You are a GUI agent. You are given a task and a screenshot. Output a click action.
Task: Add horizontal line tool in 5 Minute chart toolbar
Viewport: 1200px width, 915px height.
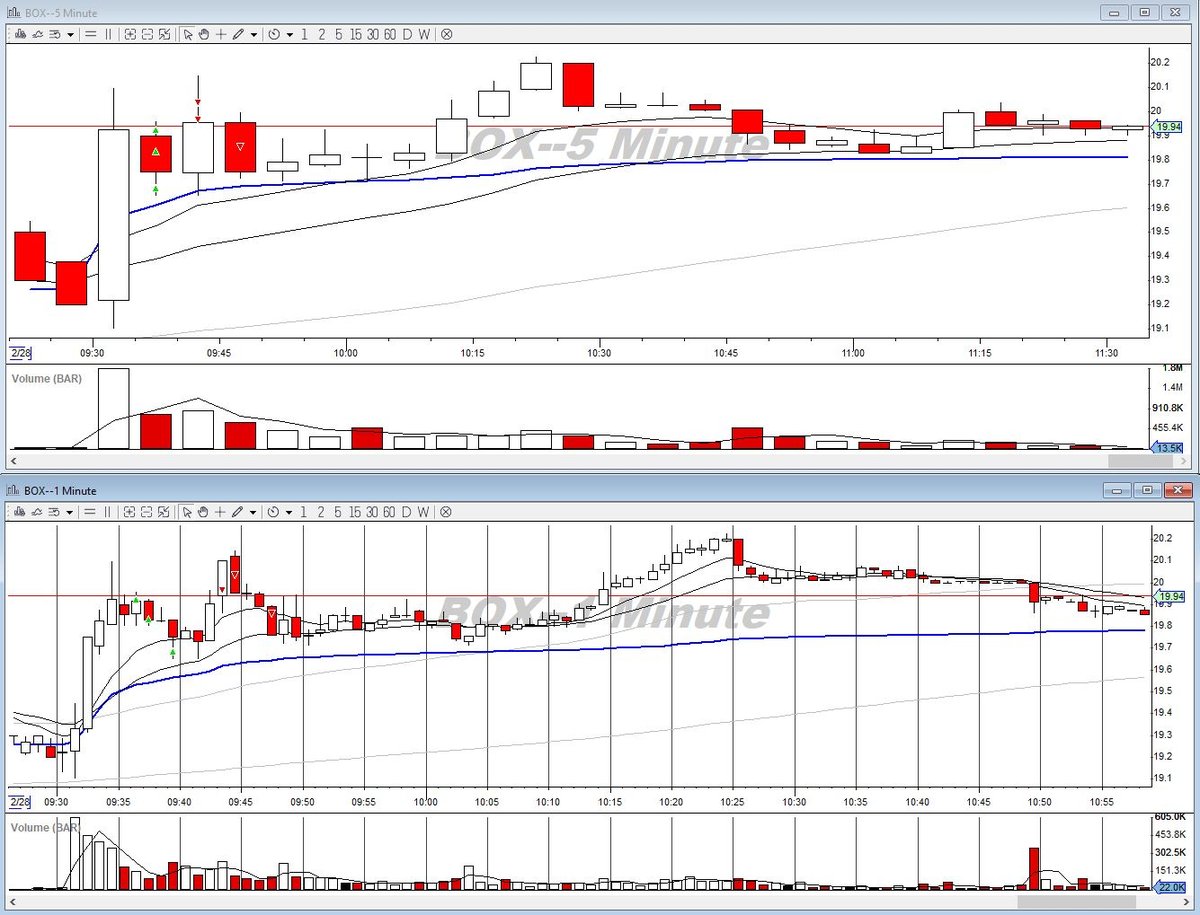(90, 34)
